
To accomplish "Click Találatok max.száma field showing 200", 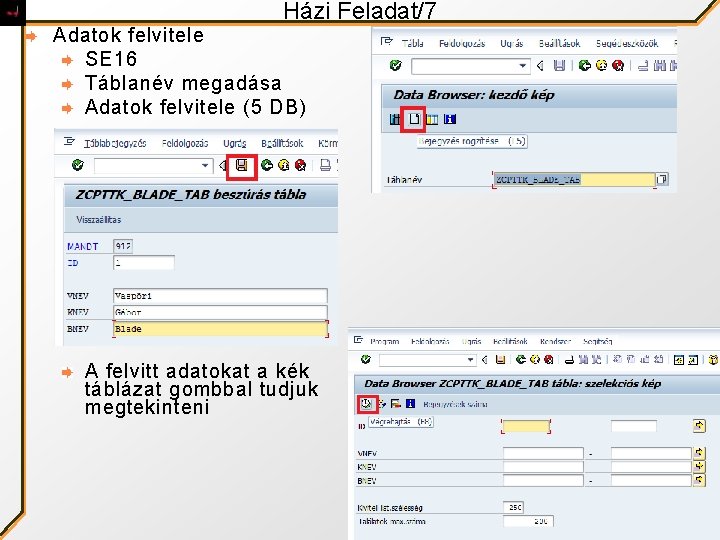I will (x=528, y=521).
